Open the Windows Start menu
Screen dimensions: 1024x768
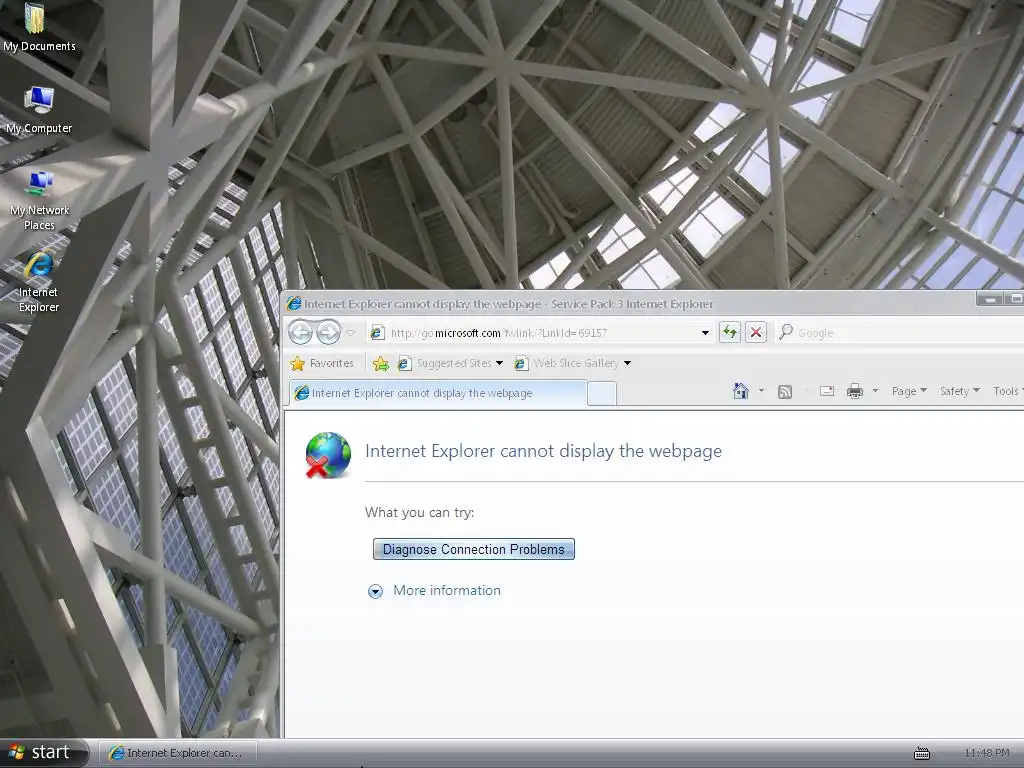43,752
